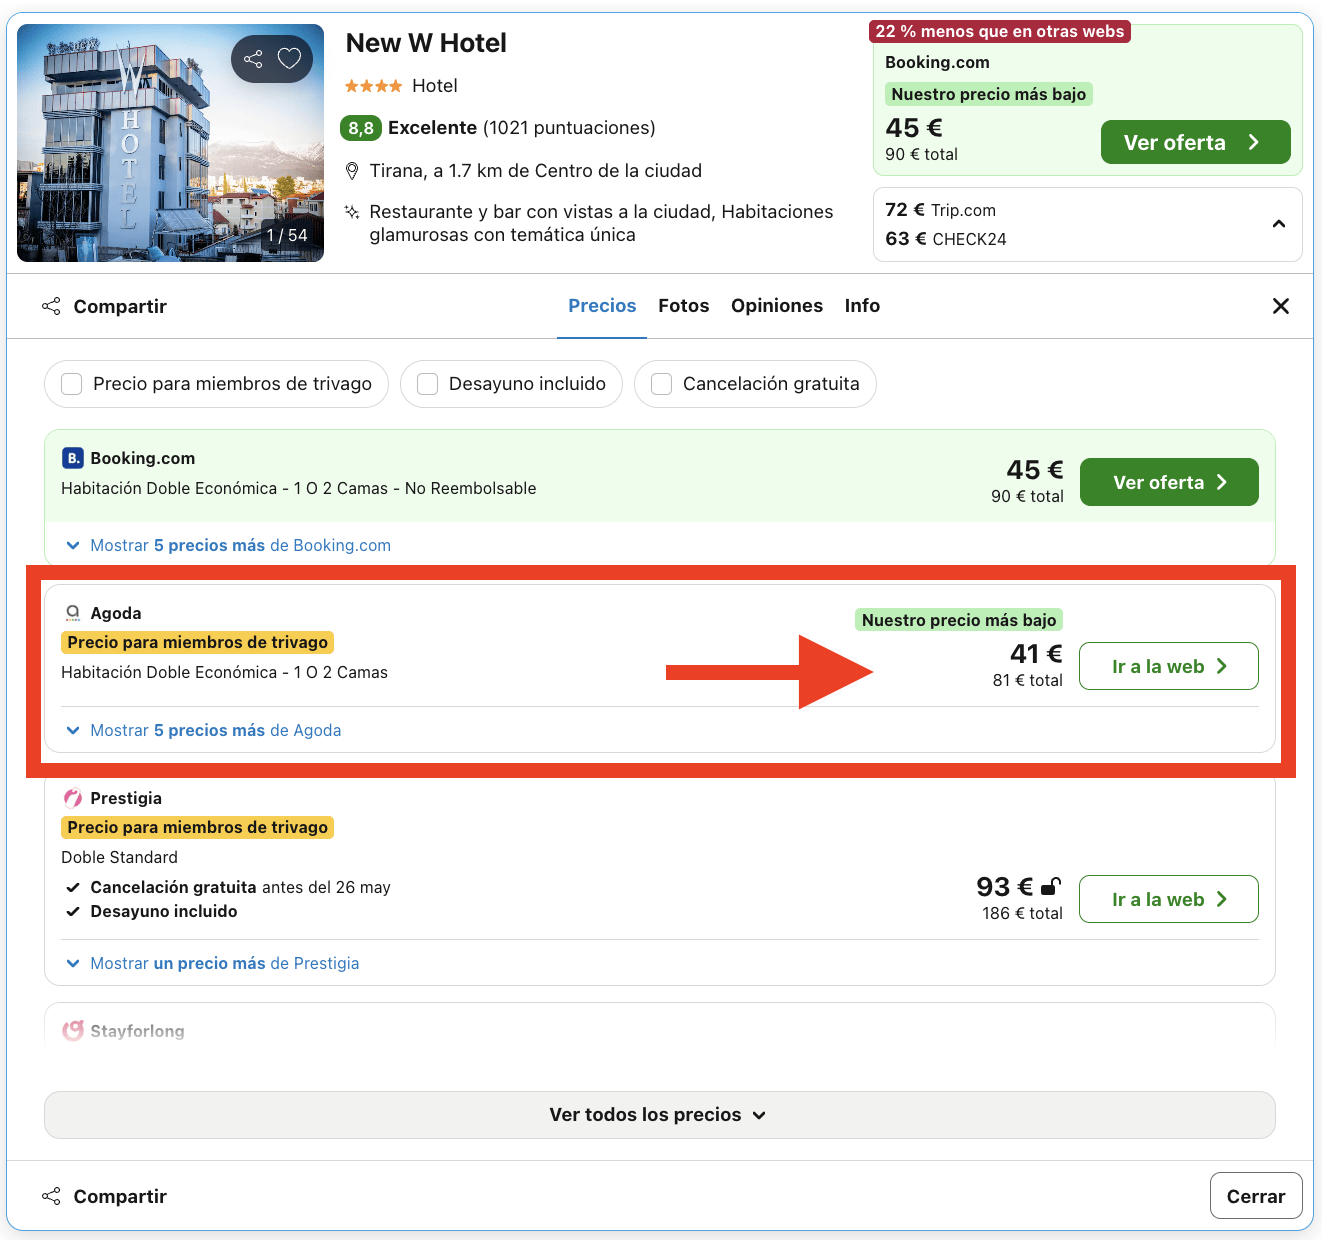Click the lock icon beside the 93 € price

pyautogui.click(x=1050, y=886)
